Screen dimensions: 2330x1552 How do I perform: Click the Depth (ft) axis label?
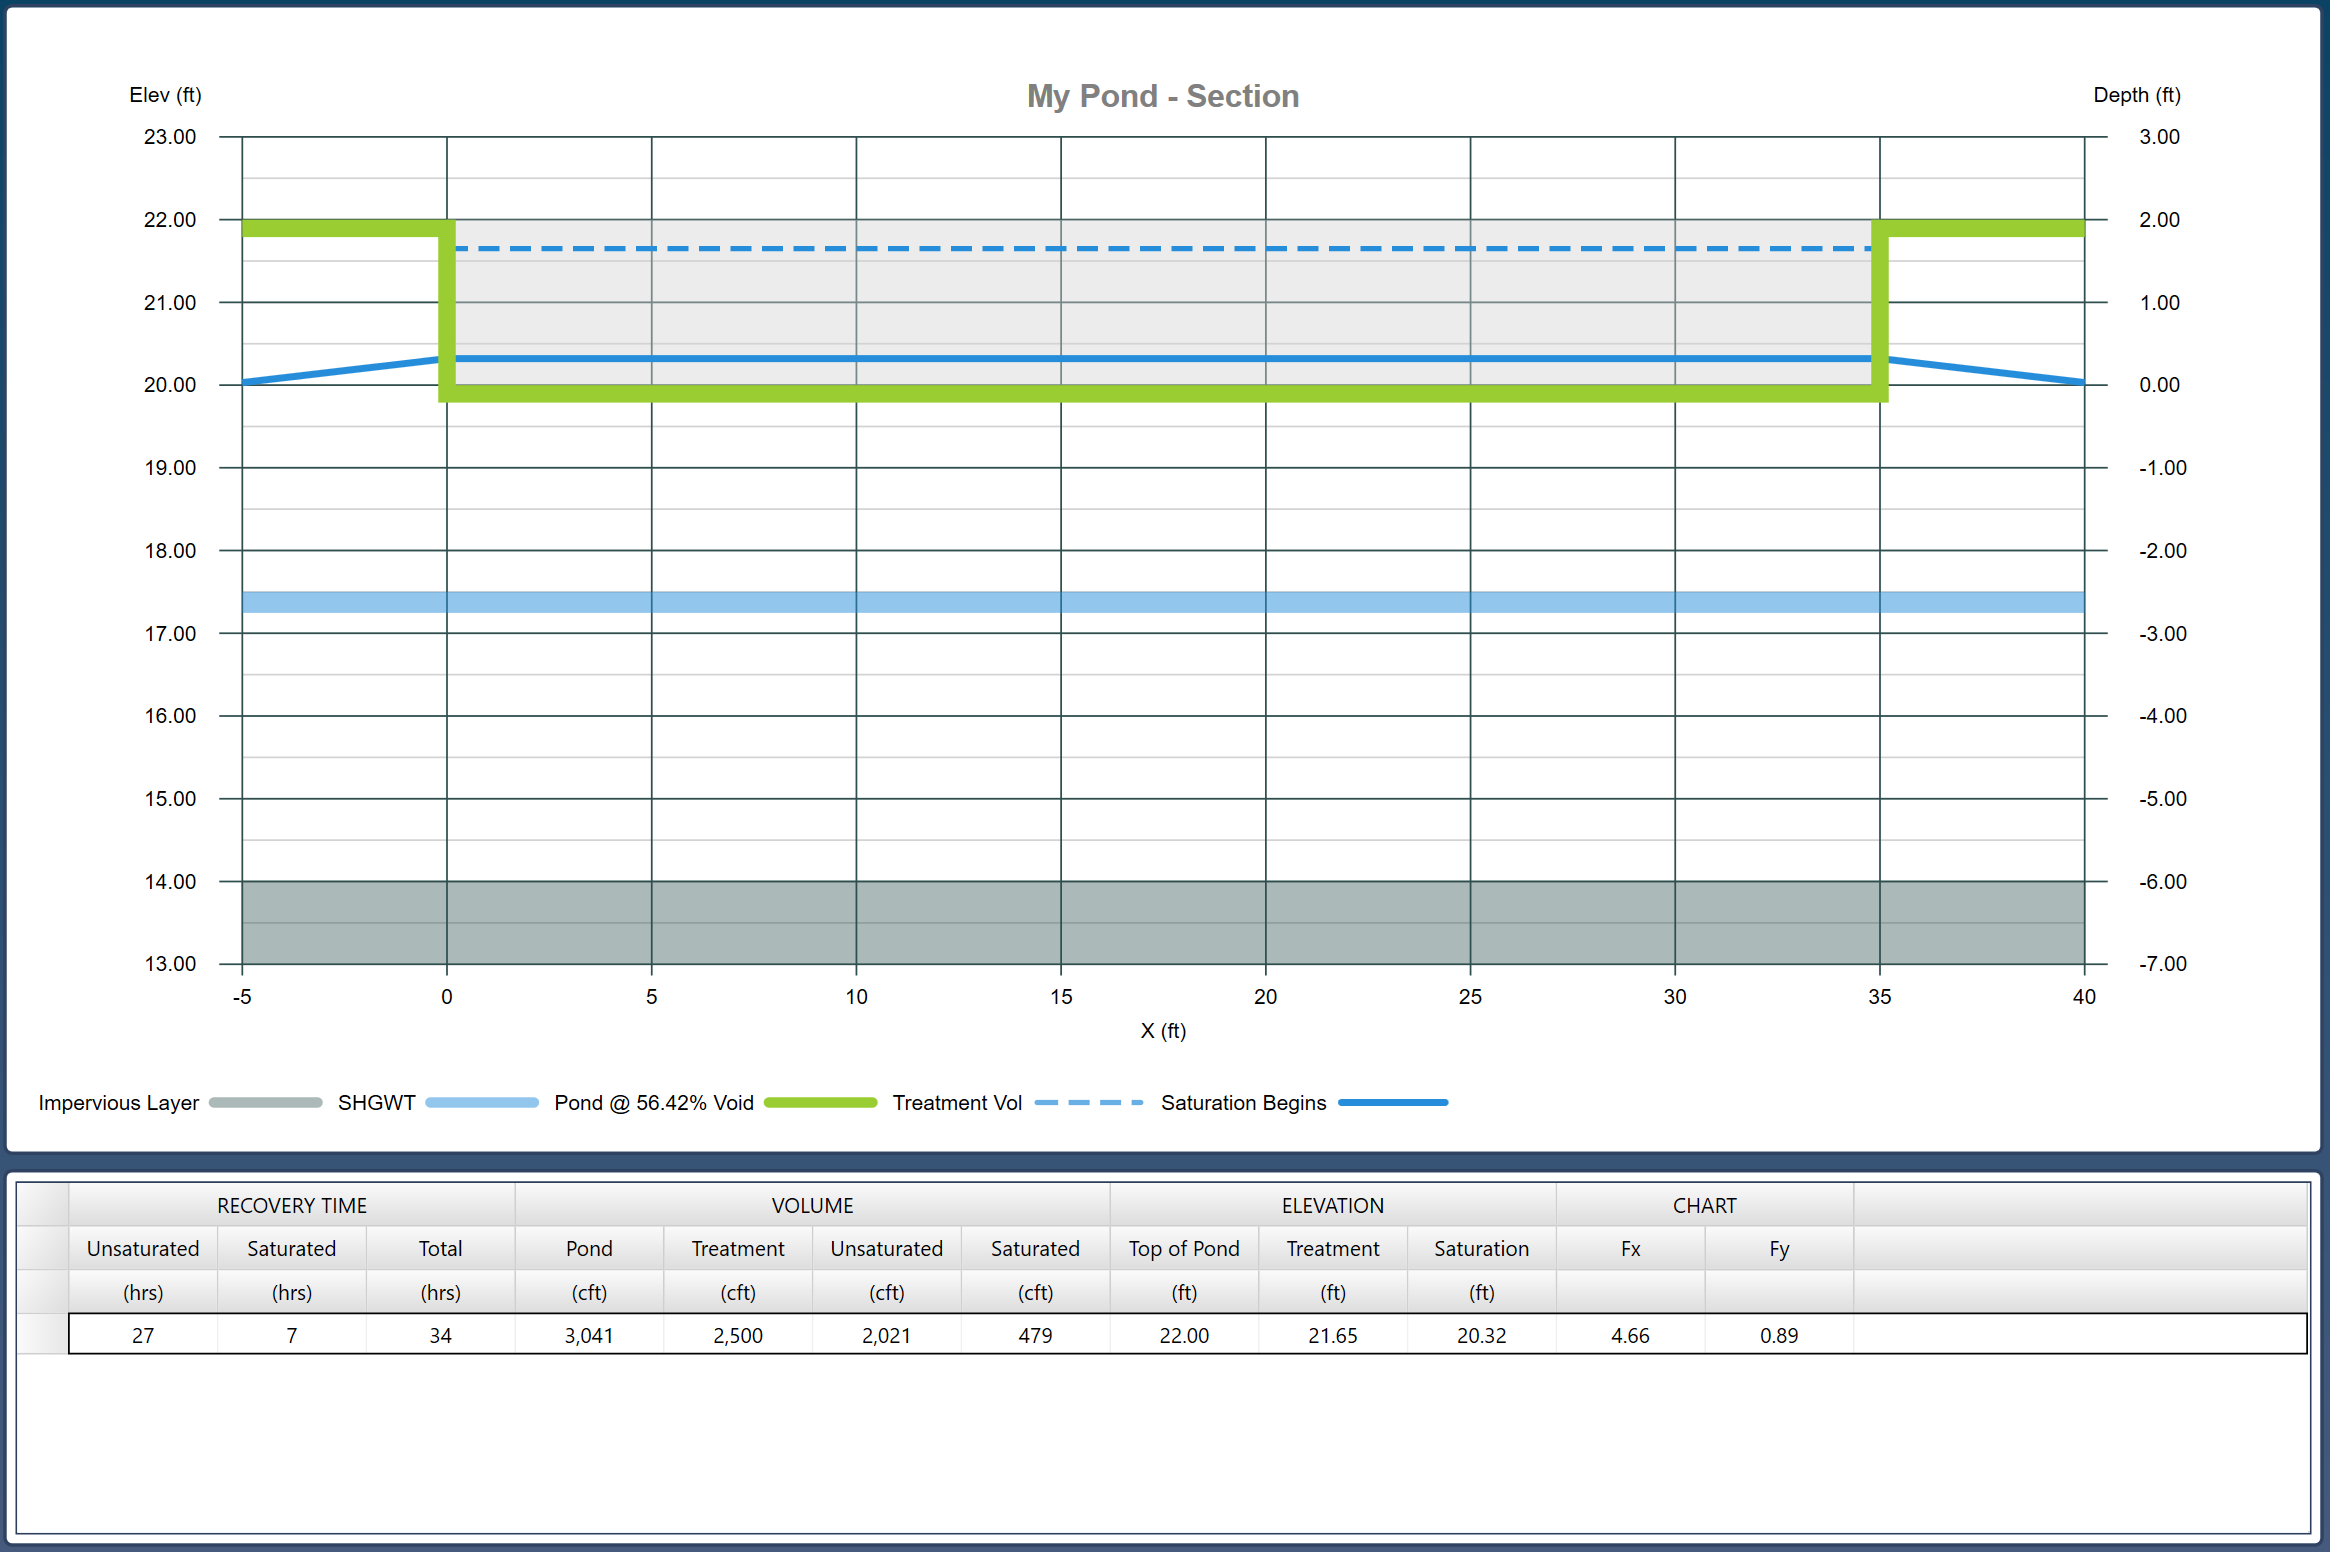pos(2137,95)
